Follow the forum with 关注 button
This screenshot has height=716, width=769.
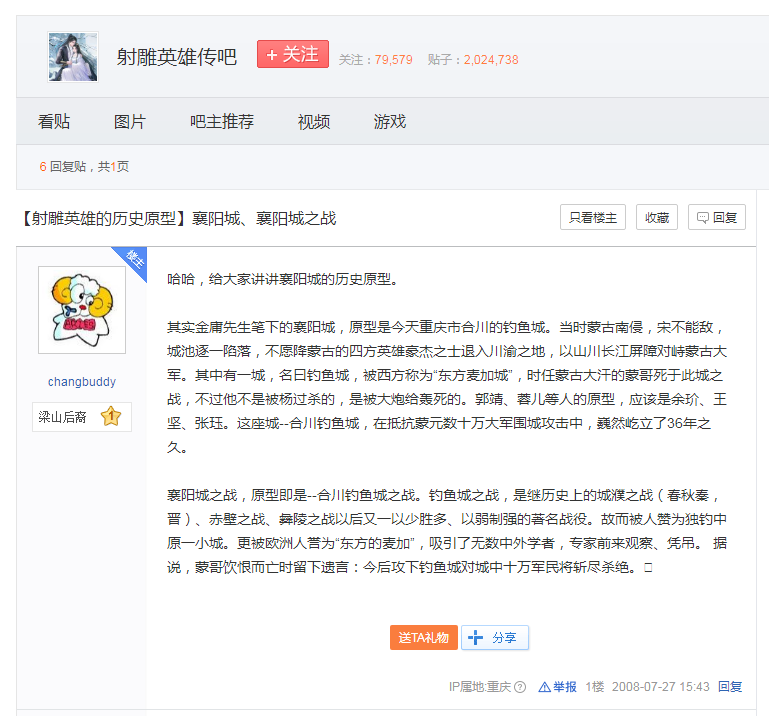tap(292, 55)
